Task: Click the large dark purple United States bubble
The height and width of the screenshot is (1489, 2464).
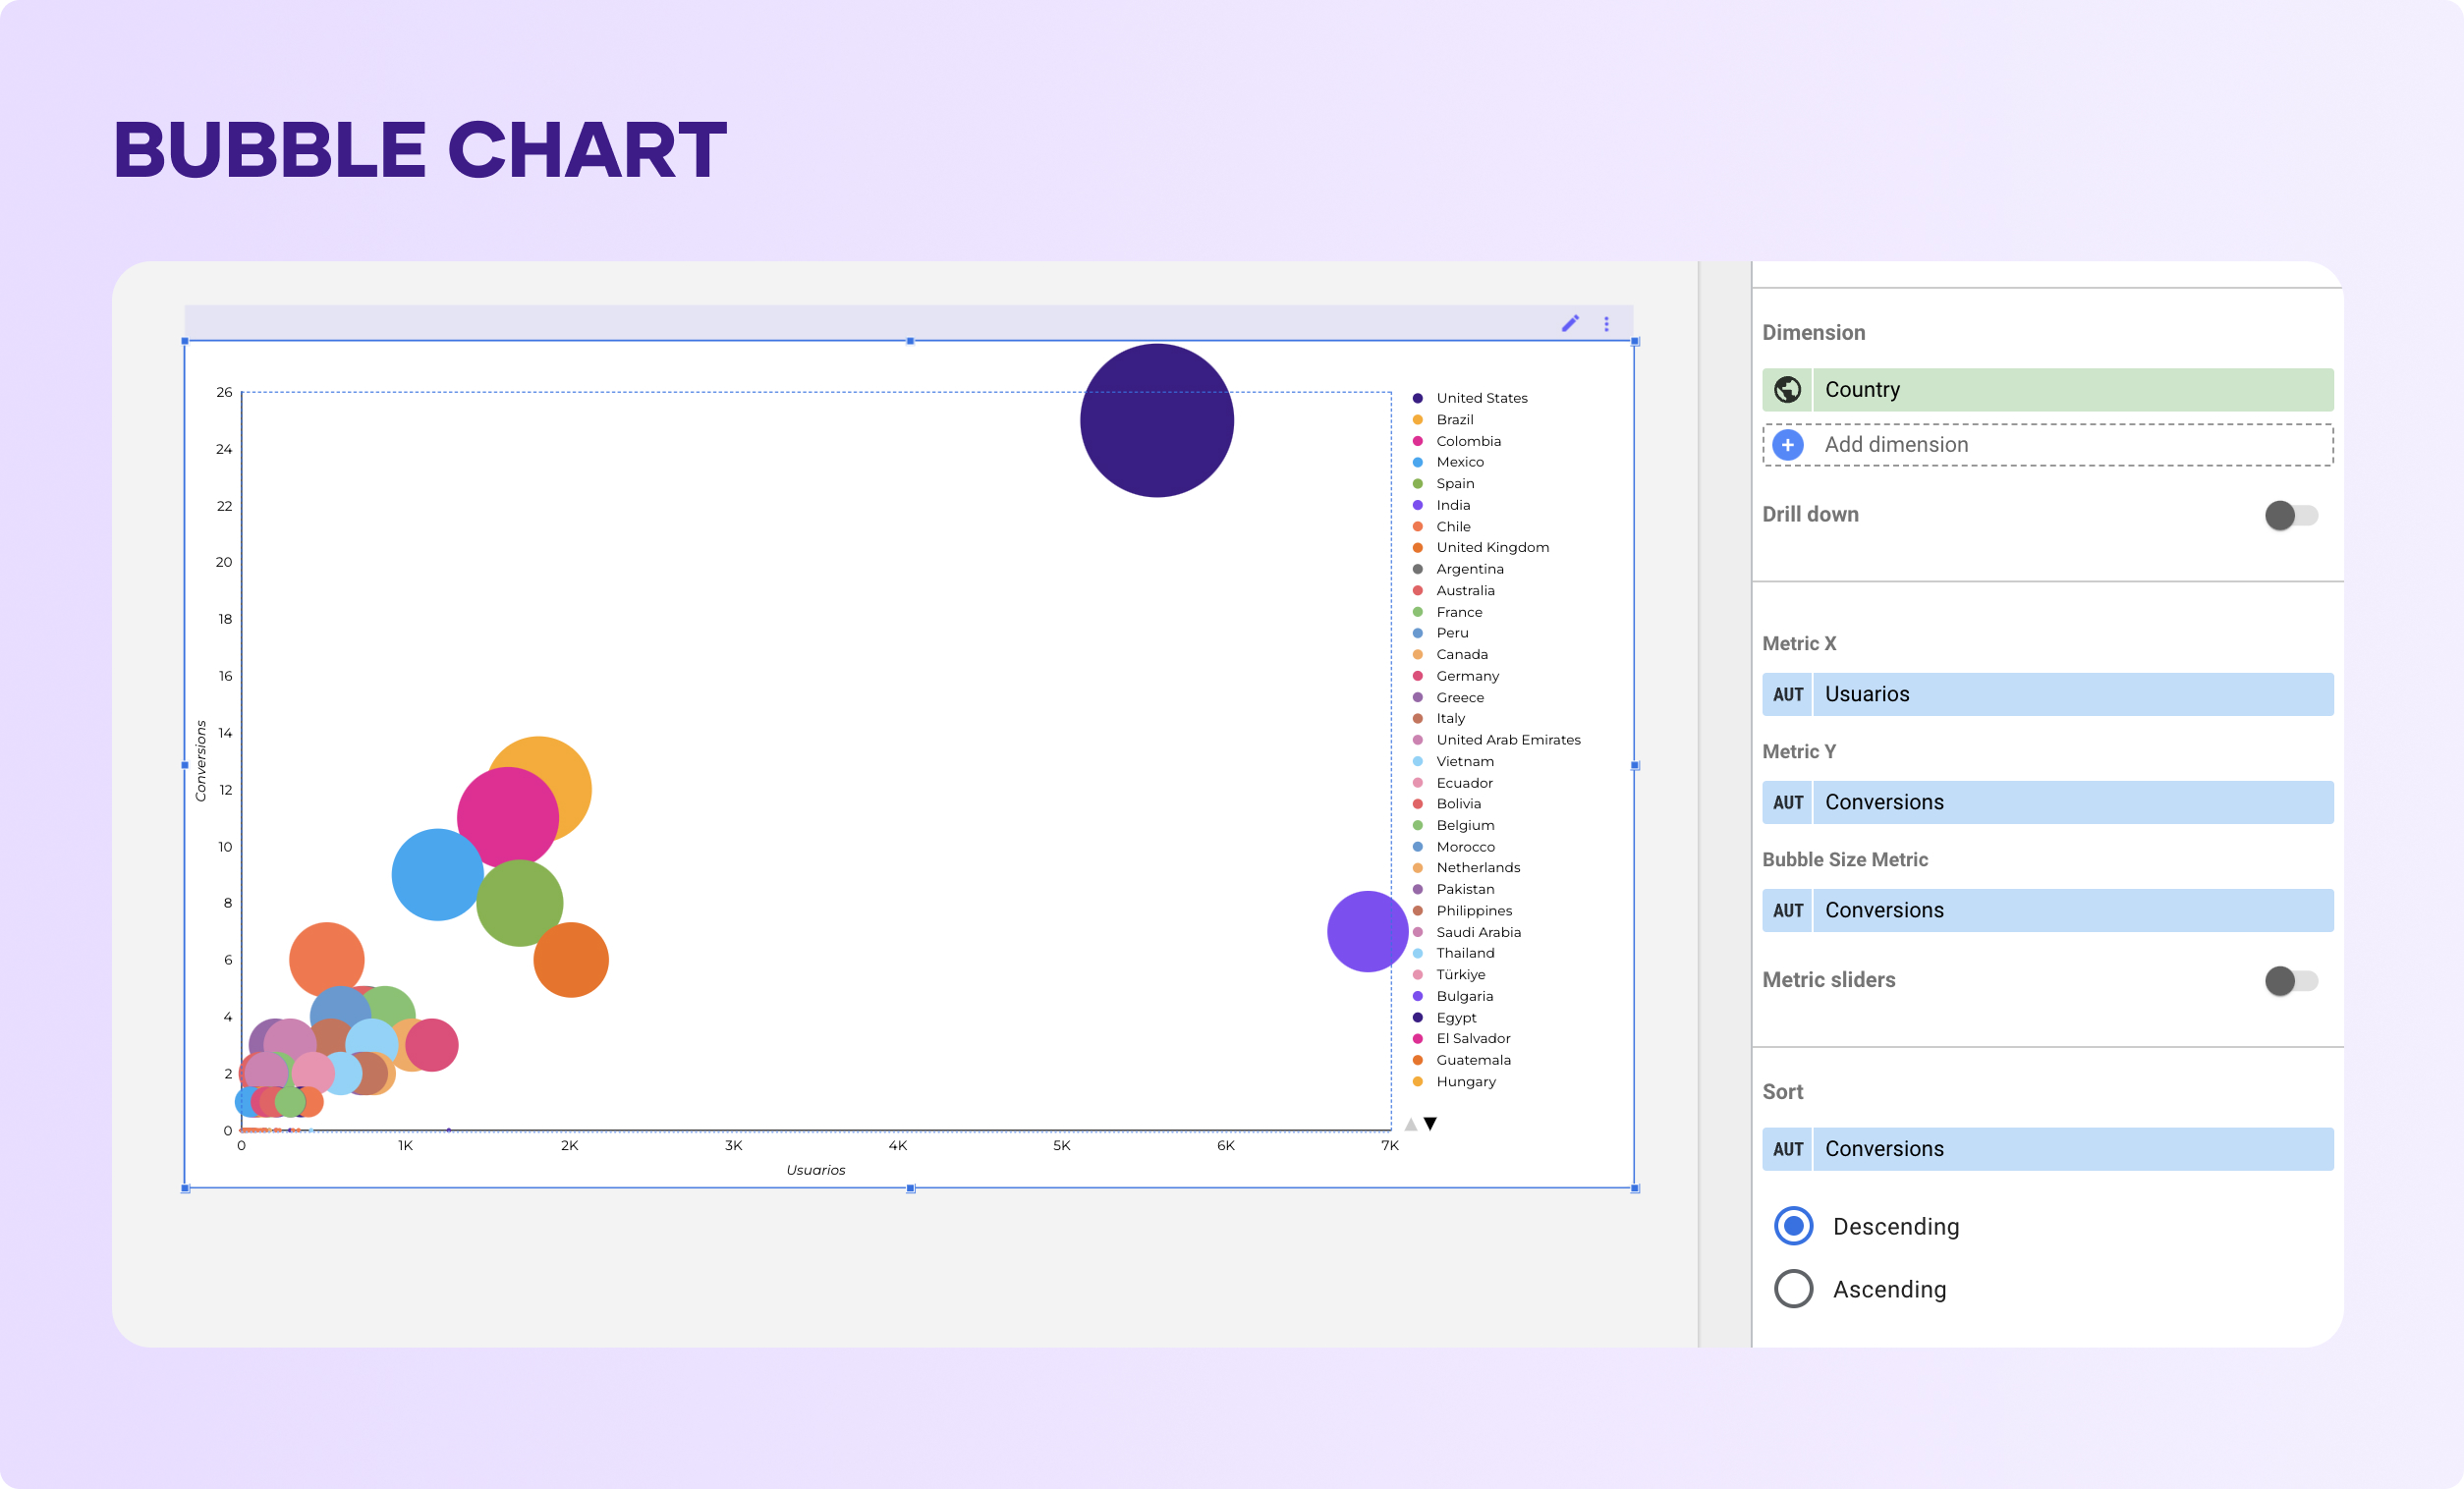Action: coord(1156,420)
